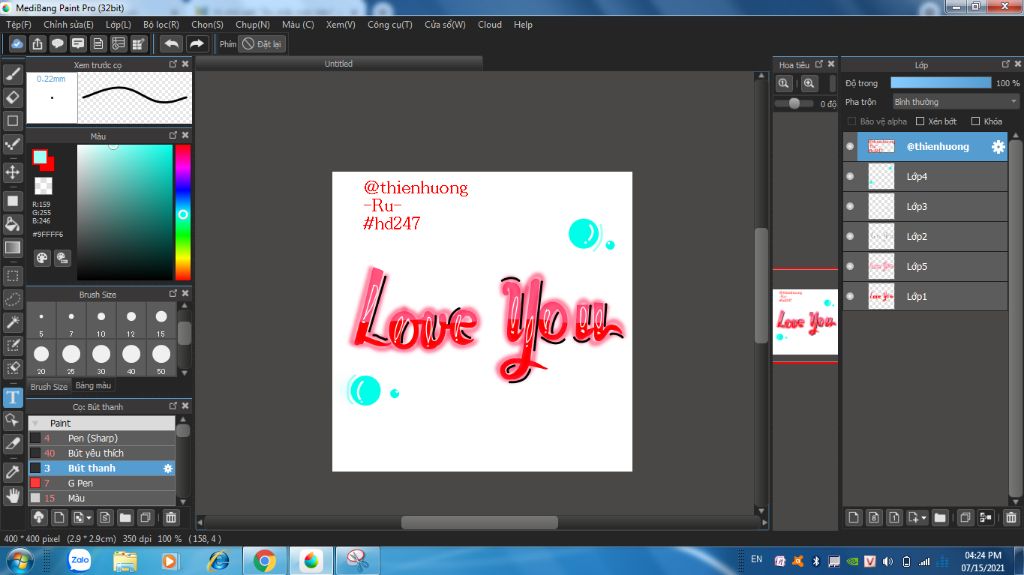Open the Pha trộn blend mode dropdown
The image size is (1024, 575).
955,102
